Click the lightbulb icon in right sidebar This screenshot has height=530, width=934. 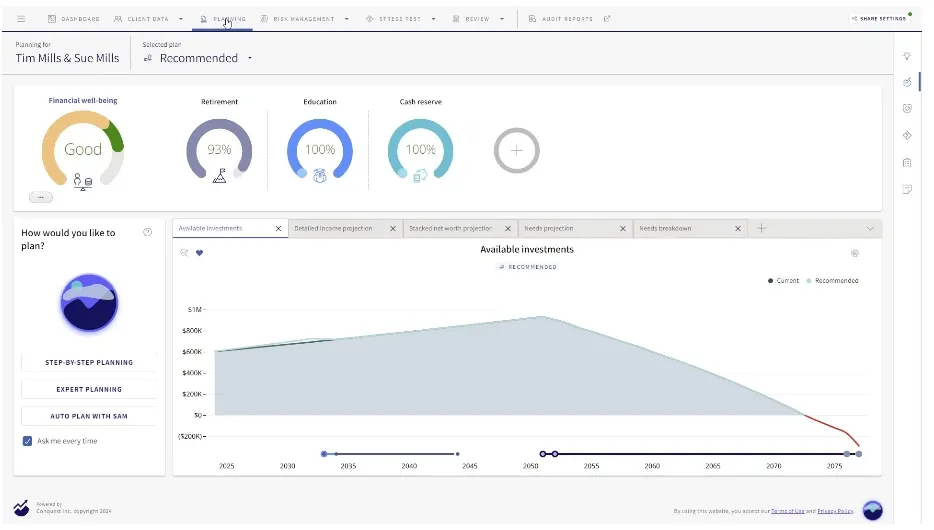coord(907,56)
